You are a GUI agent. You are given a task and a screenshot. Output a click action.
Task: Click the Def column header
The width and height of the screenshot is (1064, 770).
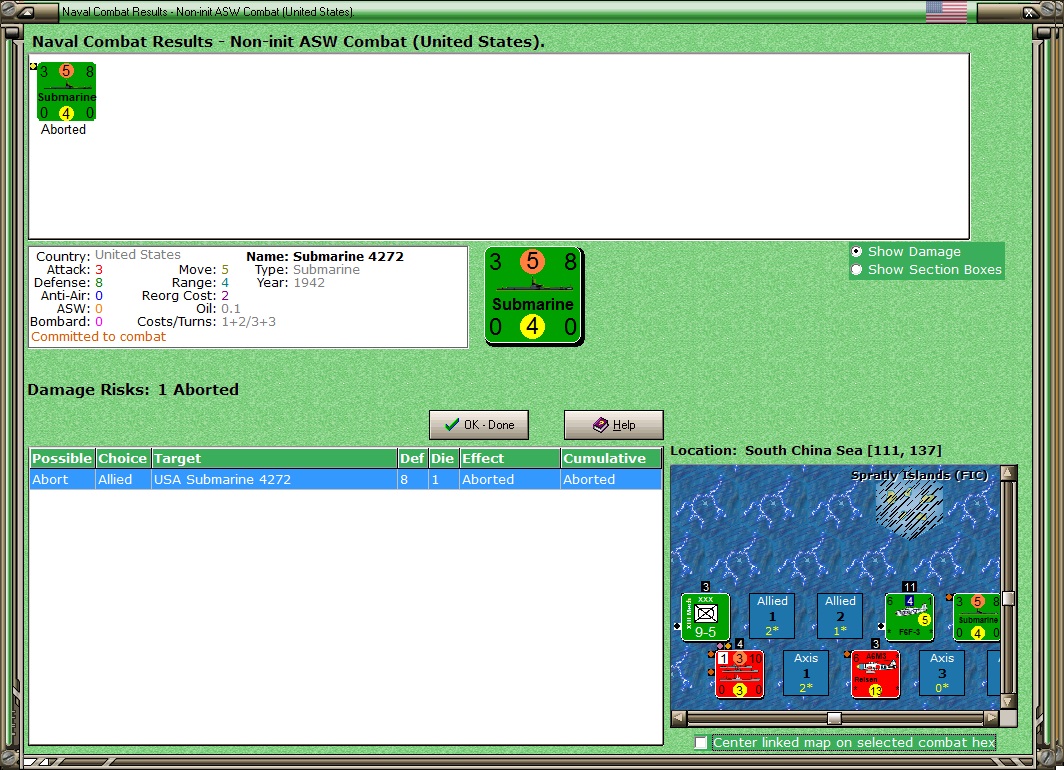tap(413, 459)
